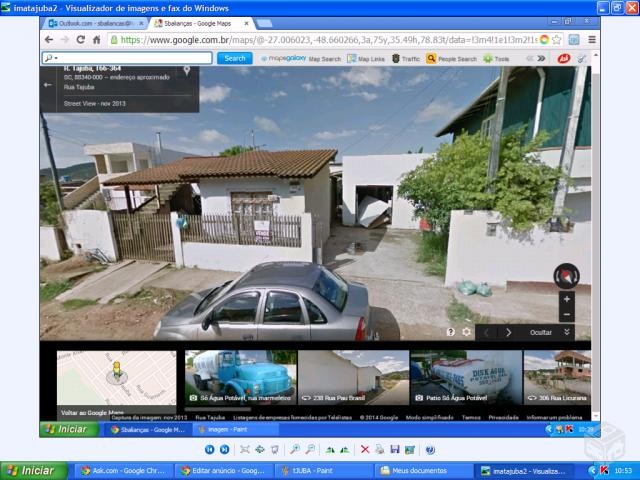
Task: Open a new Chrome tab
Action: [x=264, y=24]
